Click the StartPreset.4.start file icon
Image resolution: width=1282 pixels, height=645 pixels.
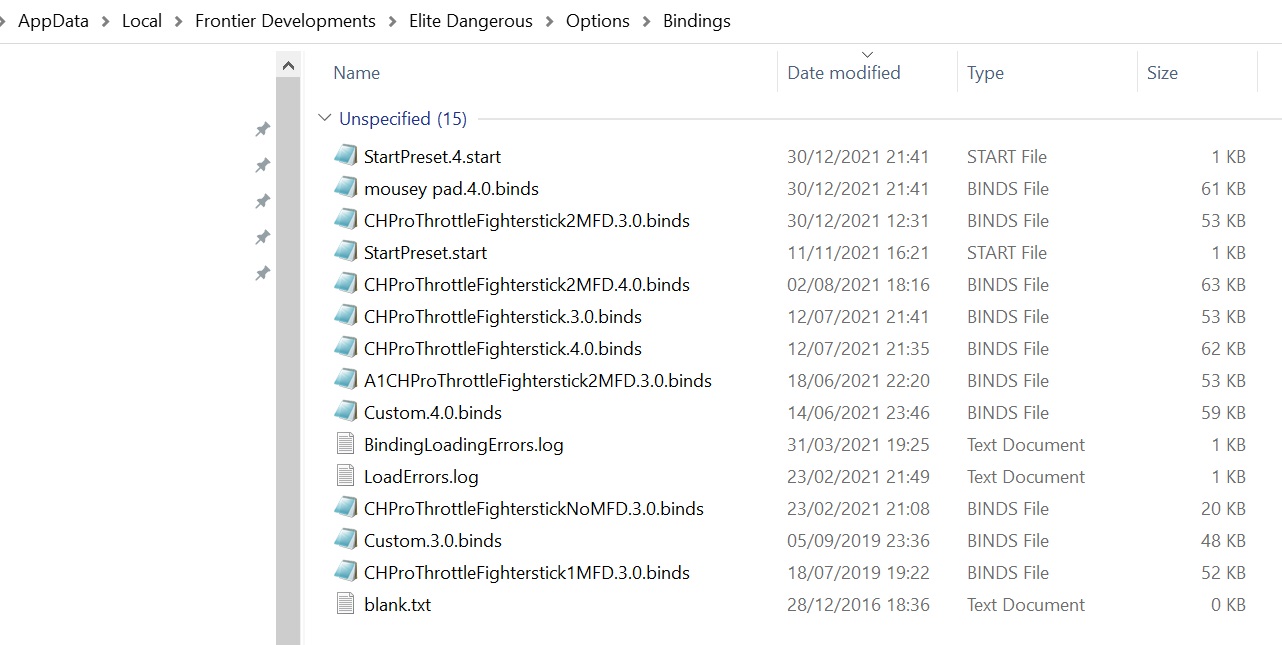point(346,156)
